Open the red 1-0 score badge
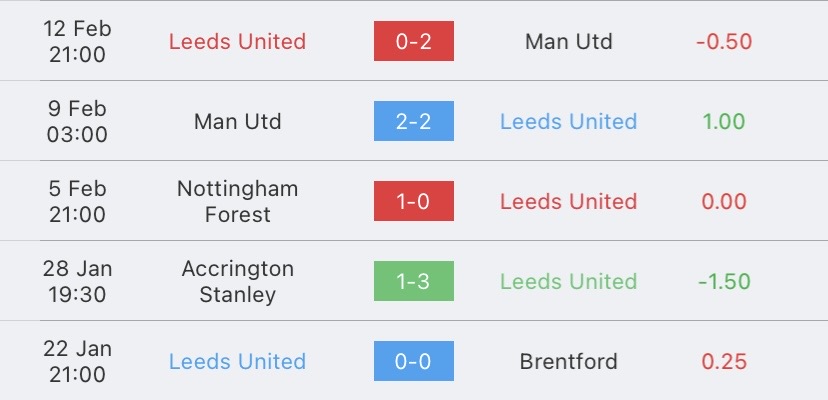The width and height of the screenshot is (828, 400). click(413, 201)
